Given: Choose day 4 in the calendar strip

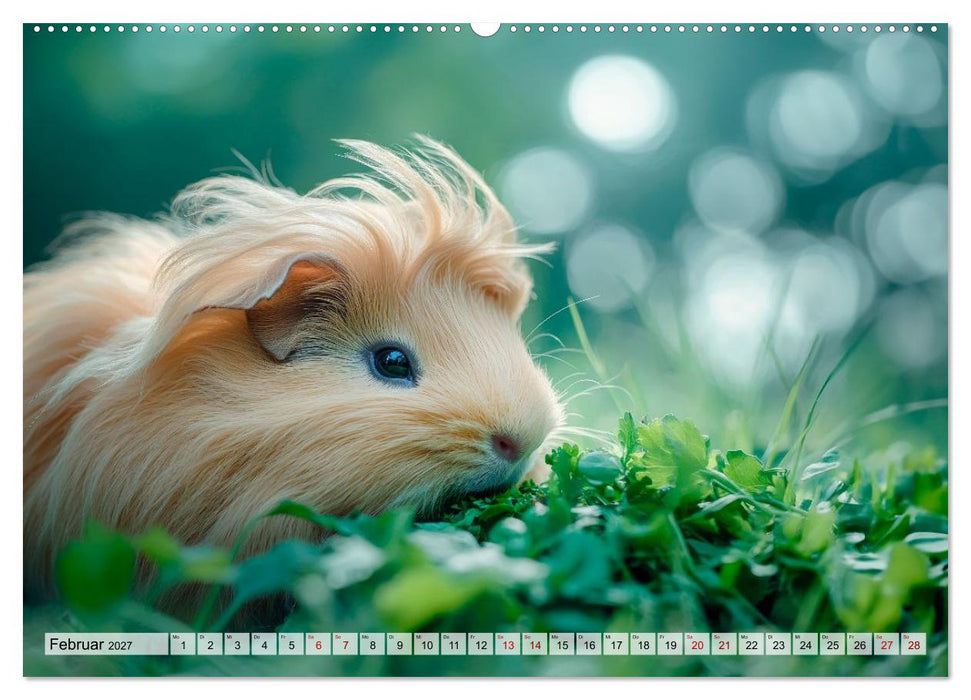Looking at the screenshot, I should click(264, 644).
